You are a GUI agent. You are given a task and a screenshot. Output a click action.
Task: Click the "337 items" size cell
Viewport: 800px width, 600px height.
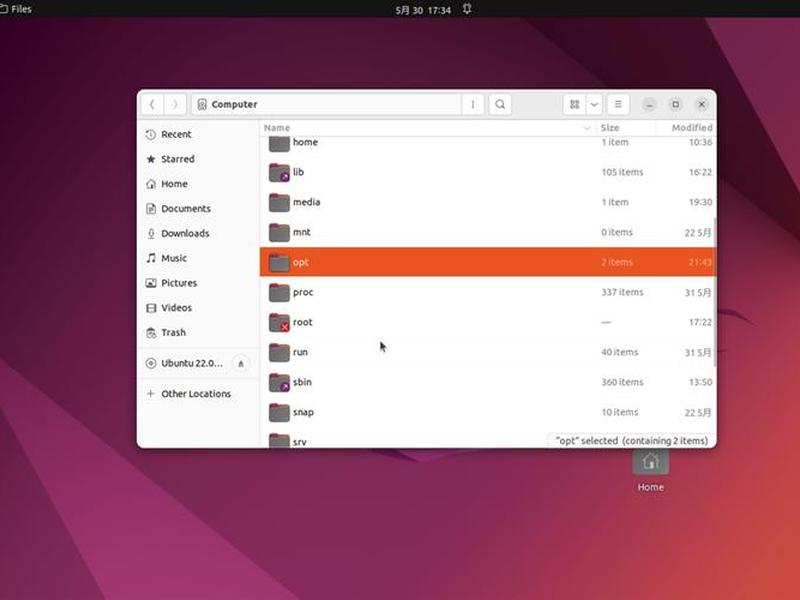pos(622,292)
